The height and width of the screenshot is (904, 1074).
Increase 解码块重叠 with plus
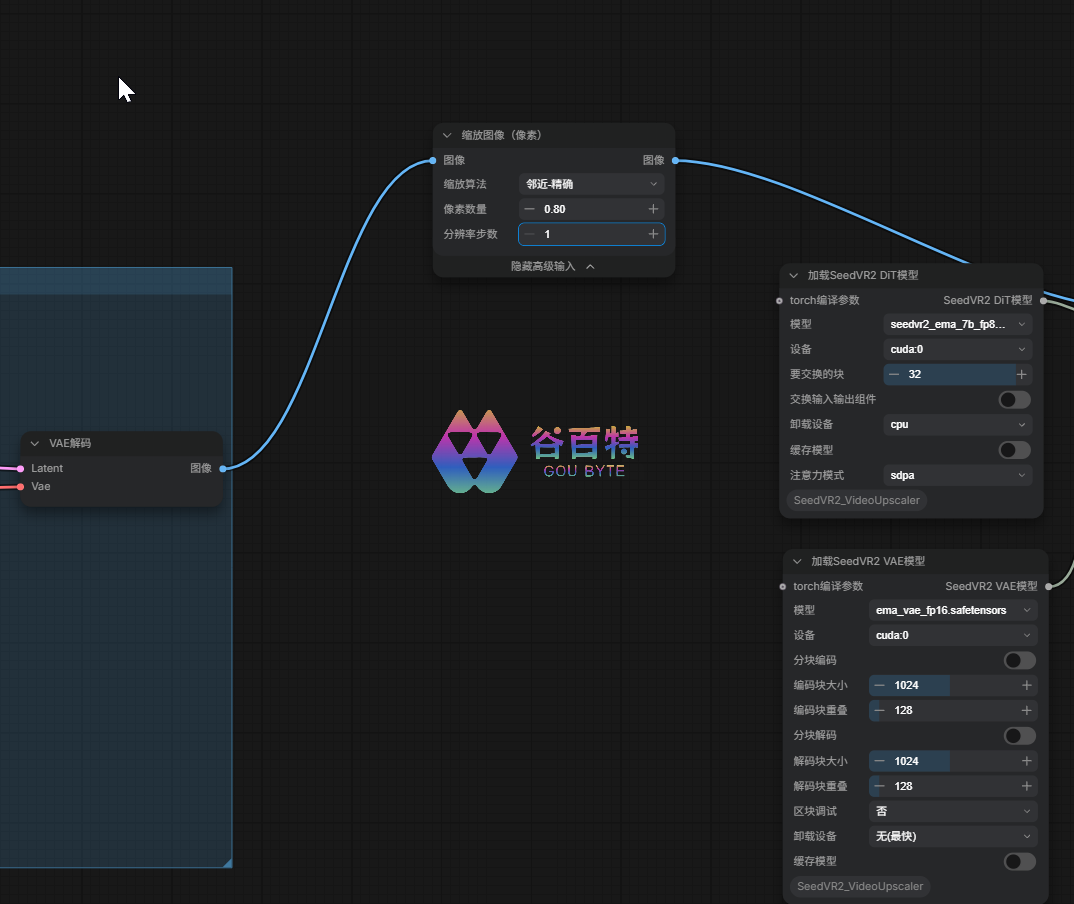coord(1027,787)
